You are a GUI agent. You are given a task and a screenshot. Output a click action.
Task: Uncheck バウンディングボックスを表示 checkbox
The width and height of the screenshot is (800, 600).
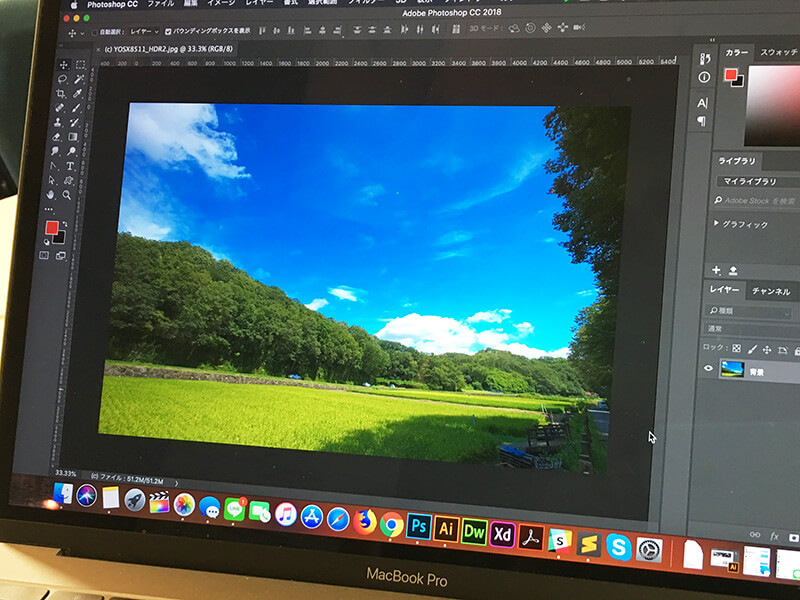pyautogui.click(x=168, y=32)
